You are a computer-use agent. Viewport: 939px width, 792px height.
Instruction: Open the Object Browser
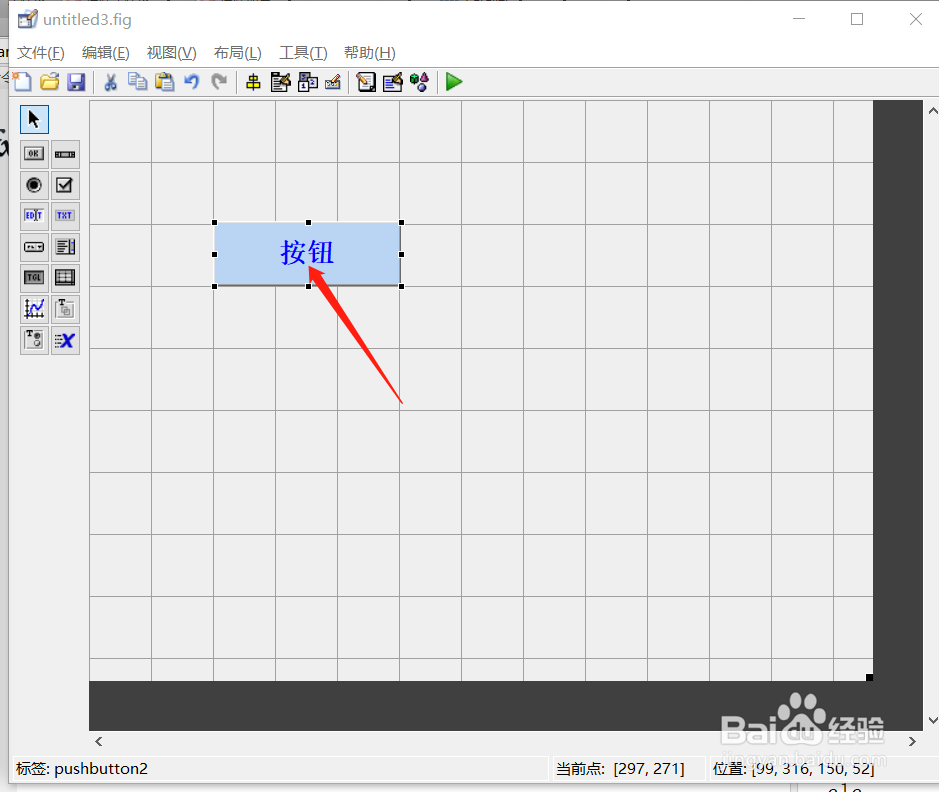(420, 82)
